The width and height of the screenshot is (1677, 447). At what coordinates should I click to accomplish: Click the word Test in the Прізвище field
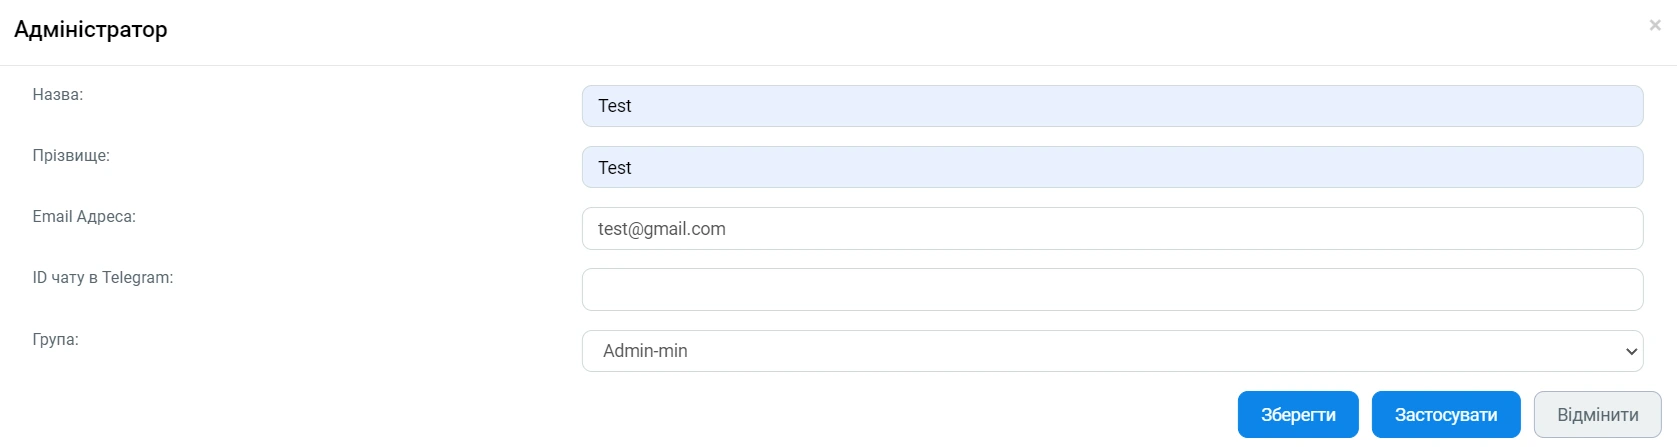[x=615, y=168]
